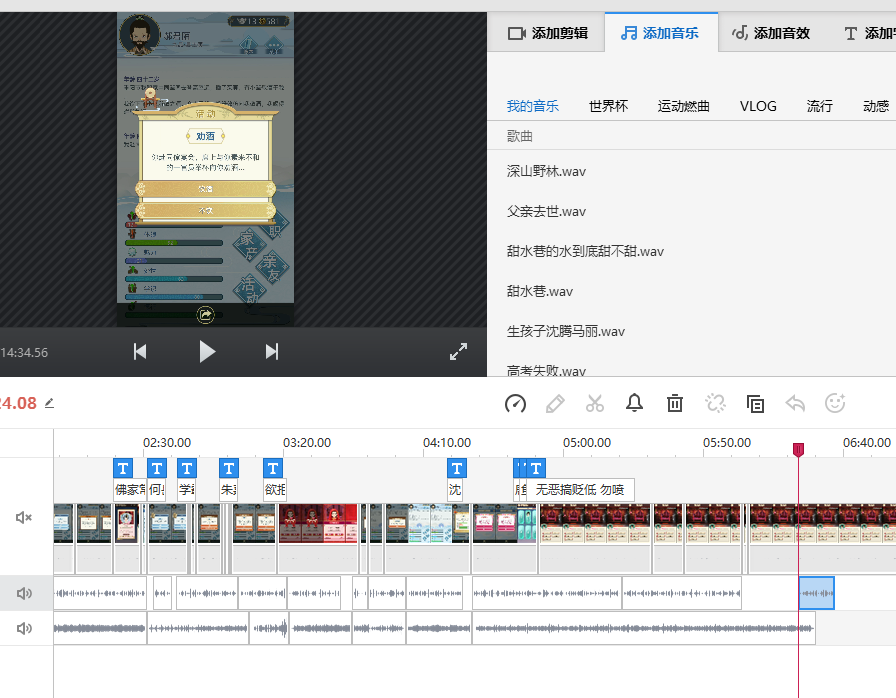Viewport: 896px width, 698px height.
Task: Select song 甜水巷.wav
Action: tap(539, 291)
